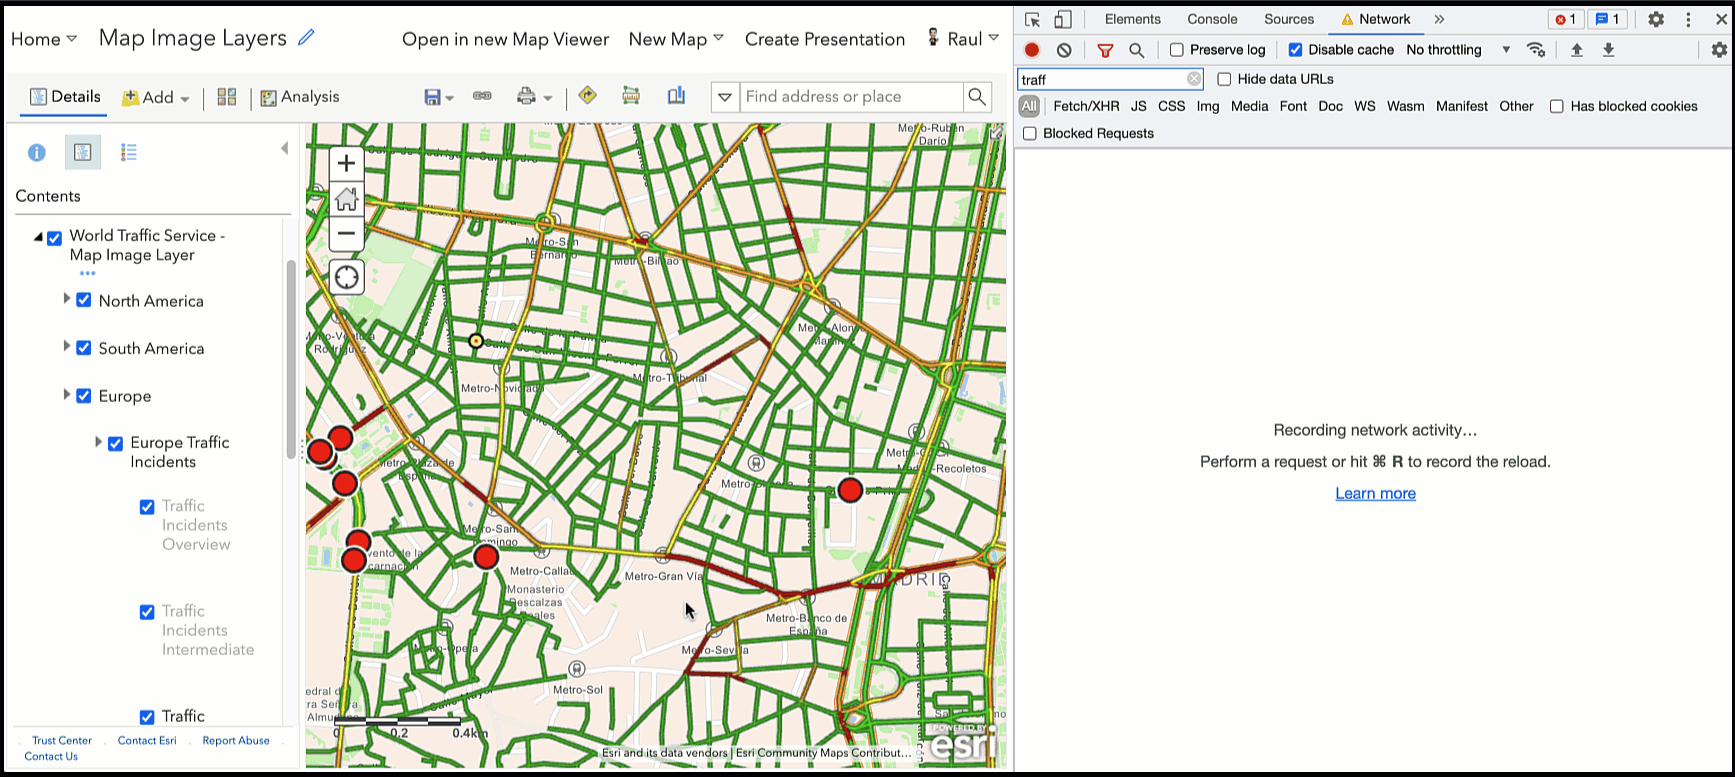1735x777 pixels.
Task: Uncheck the Europe layer
Action: coord(84,395)
